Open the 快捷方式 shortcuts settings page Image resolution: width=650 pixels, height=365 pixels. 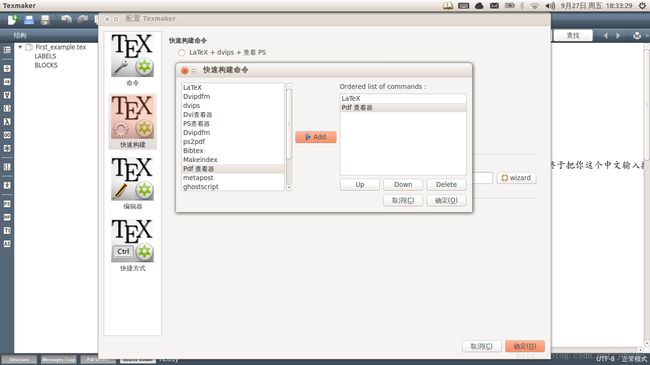click(x=133, y=245)
